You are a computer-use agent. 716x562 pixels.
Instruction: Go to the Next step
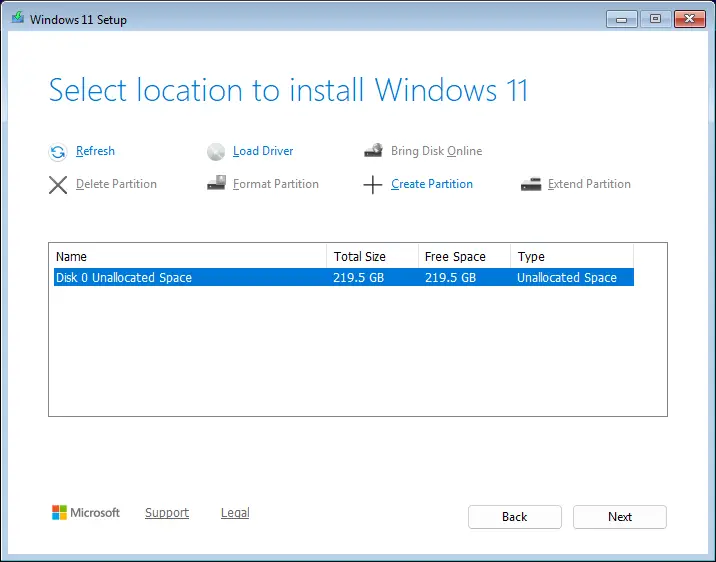click(620, 517)
